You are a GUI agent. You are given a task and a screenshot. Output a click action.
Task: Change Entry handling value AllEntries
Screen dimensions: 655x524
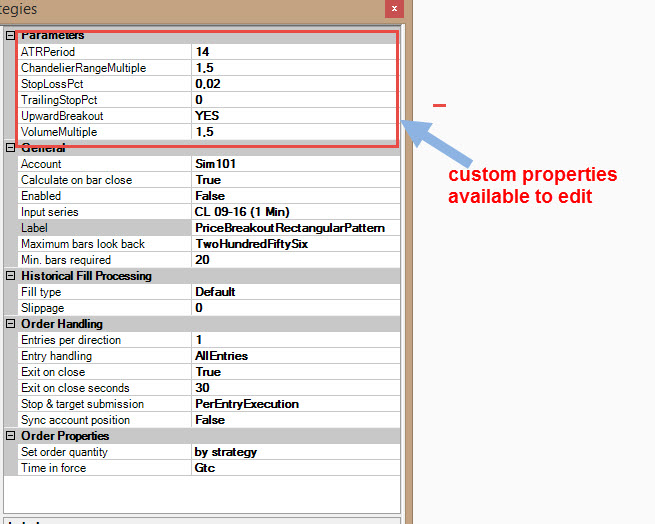(295, 356)
